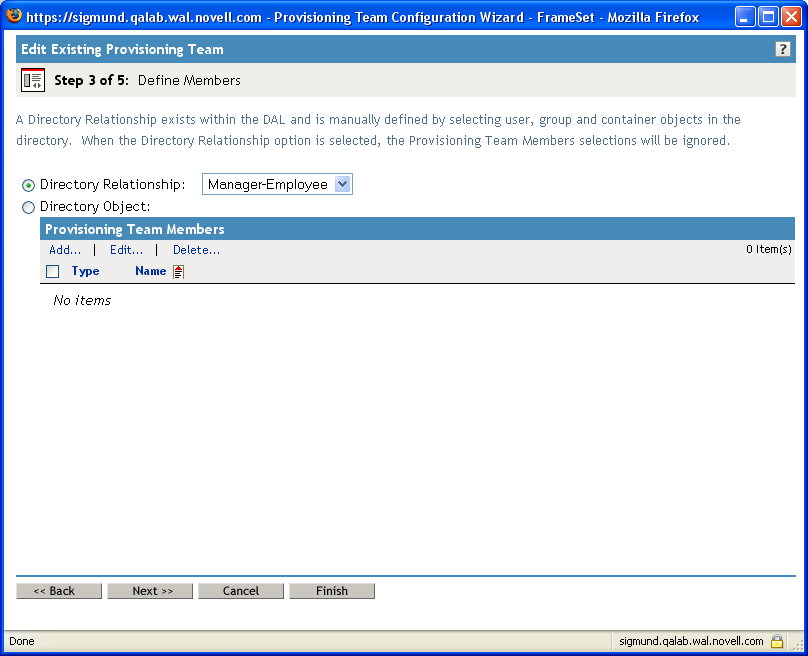The image size is (808, 656).
Task: Click the security padlock in status bar
Action: (x=777, y=641)
